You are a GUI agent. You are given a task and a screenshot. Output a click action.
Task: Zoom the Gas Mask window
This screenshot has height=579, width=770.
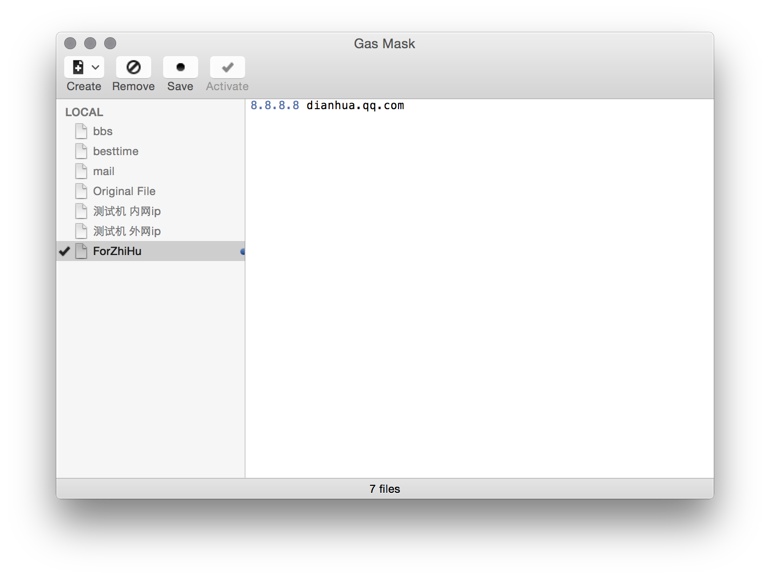[110, 43]
